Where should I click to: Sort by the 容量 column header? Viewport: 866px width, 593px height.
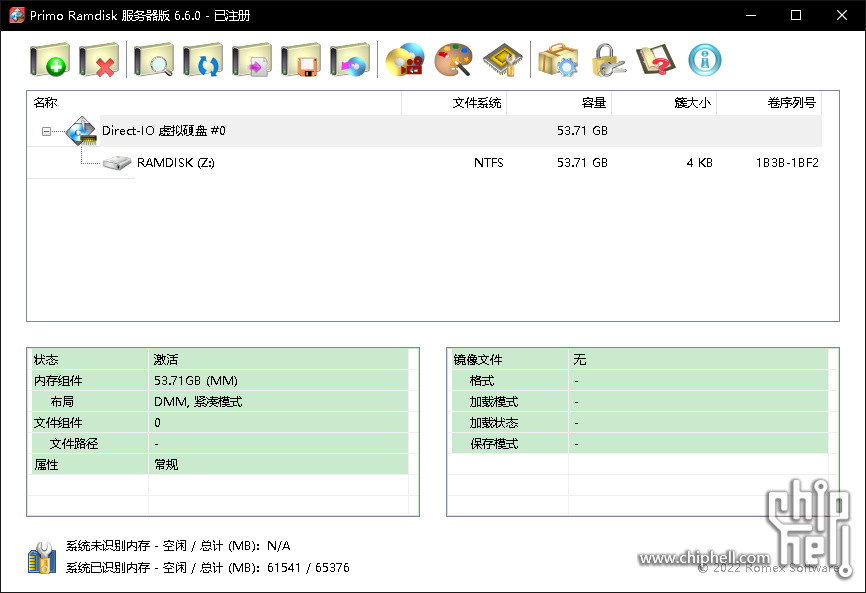tap(559, 103)
